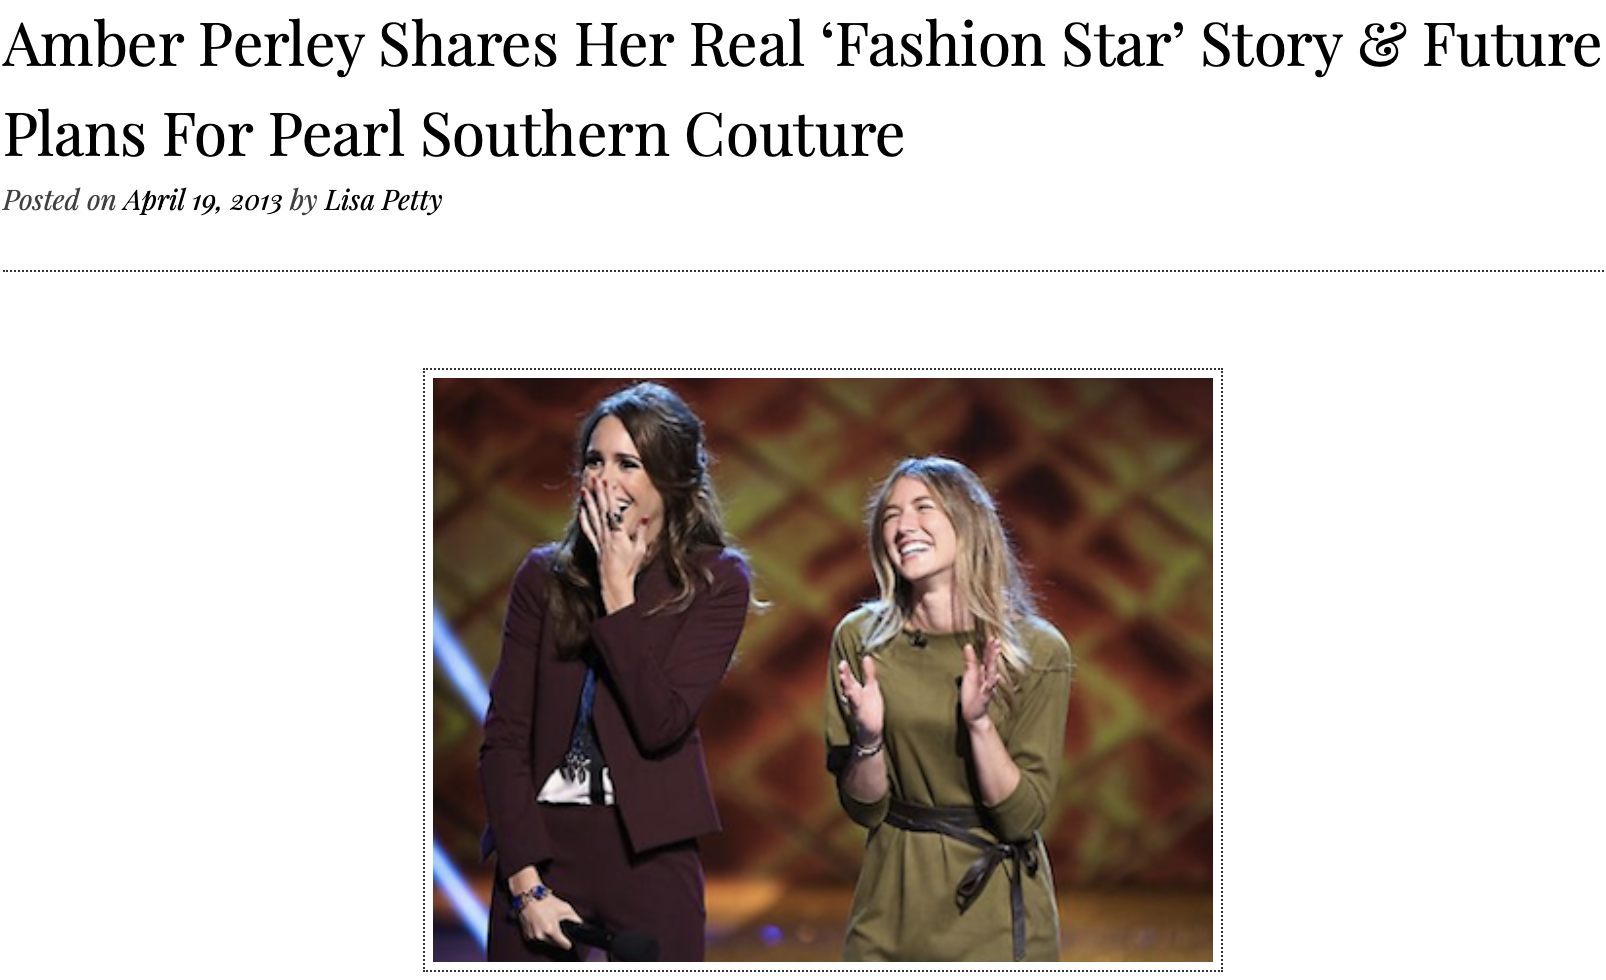
Task: Click 'Plans For' at second headline line
Action: [x=128, y=134]
